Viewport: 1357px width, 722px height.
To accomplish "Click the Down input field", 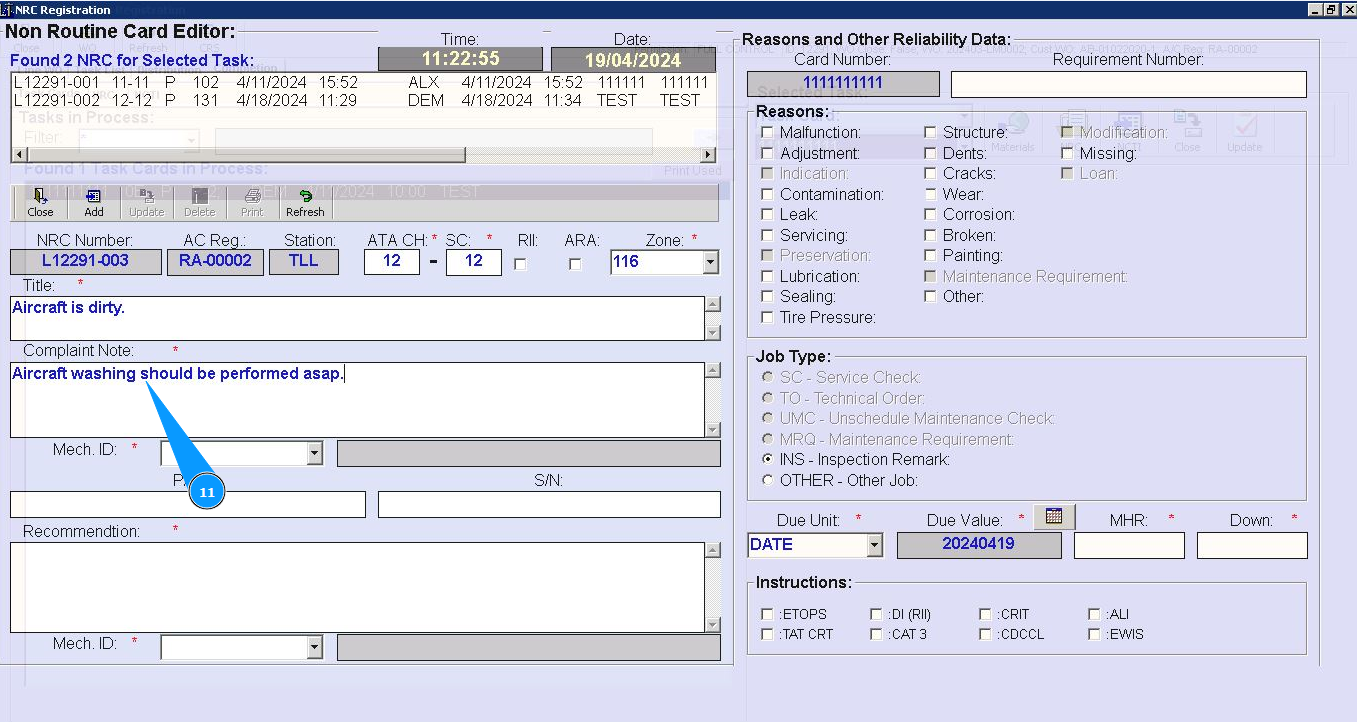I will 1252,545.
